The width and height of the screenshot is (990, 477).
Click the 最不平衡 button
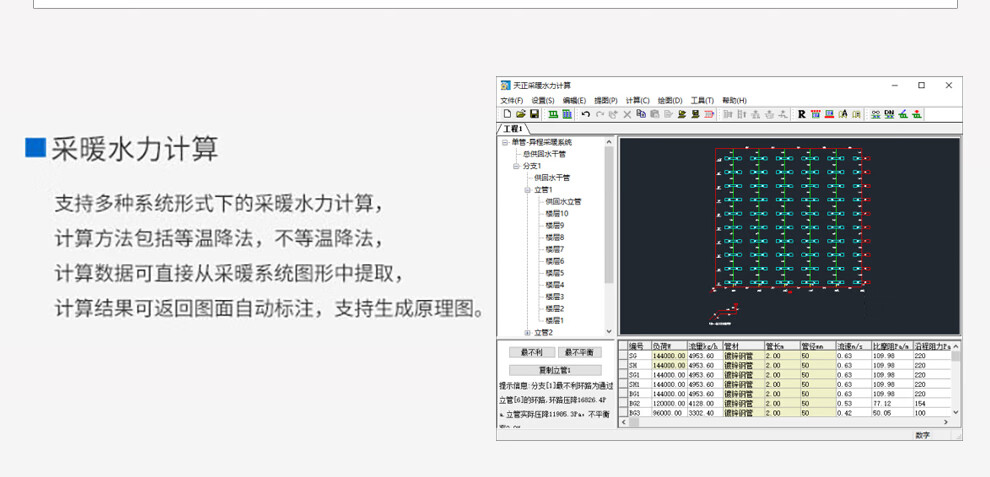click(x=580, y=352)
